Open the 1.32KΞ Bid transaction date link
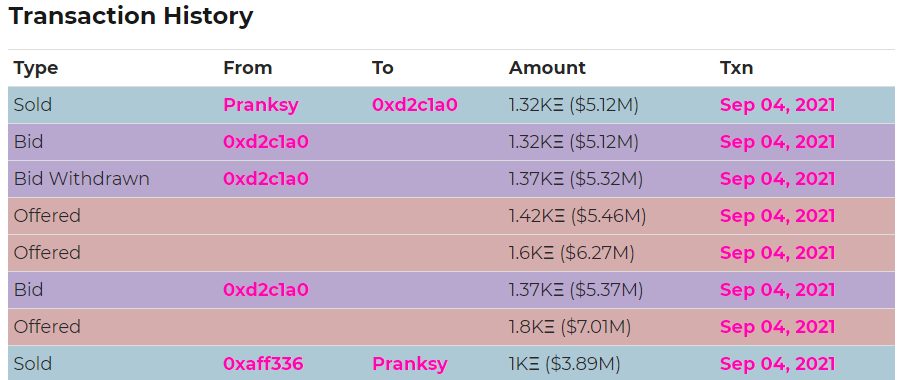Image resolution: width=902 pixels, height=380 pixels. pos(777,142)
